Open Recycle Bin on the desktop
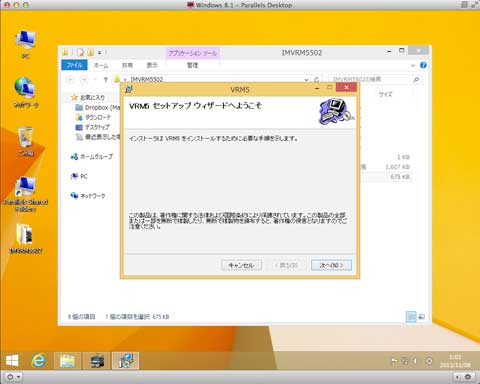Screen dimensions: 480x384 point(25,141)
